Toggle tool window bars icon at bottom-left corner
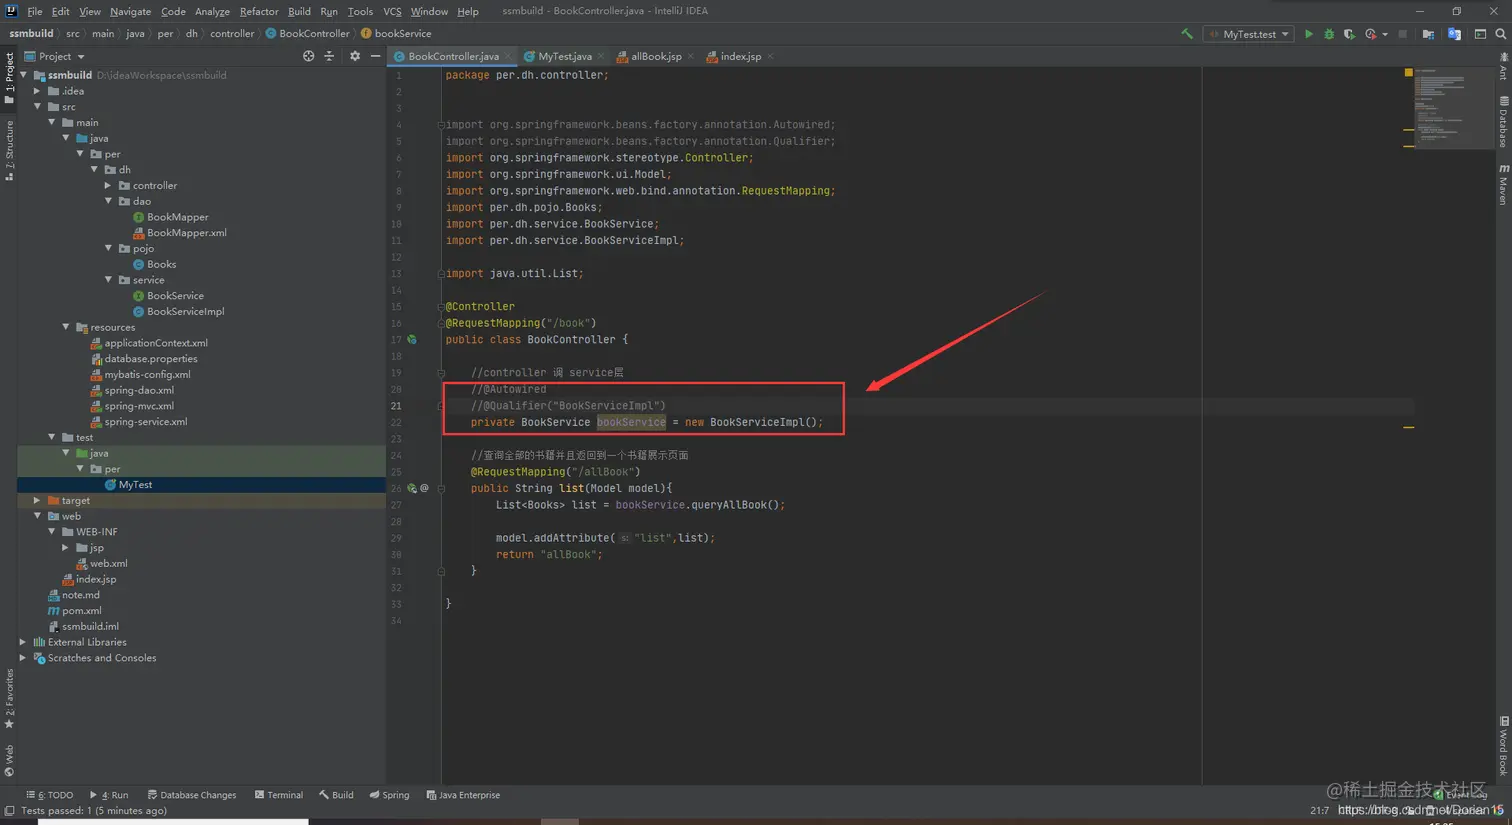Image resolution: width=1512 pixels, height=825 pixels. 9,811
